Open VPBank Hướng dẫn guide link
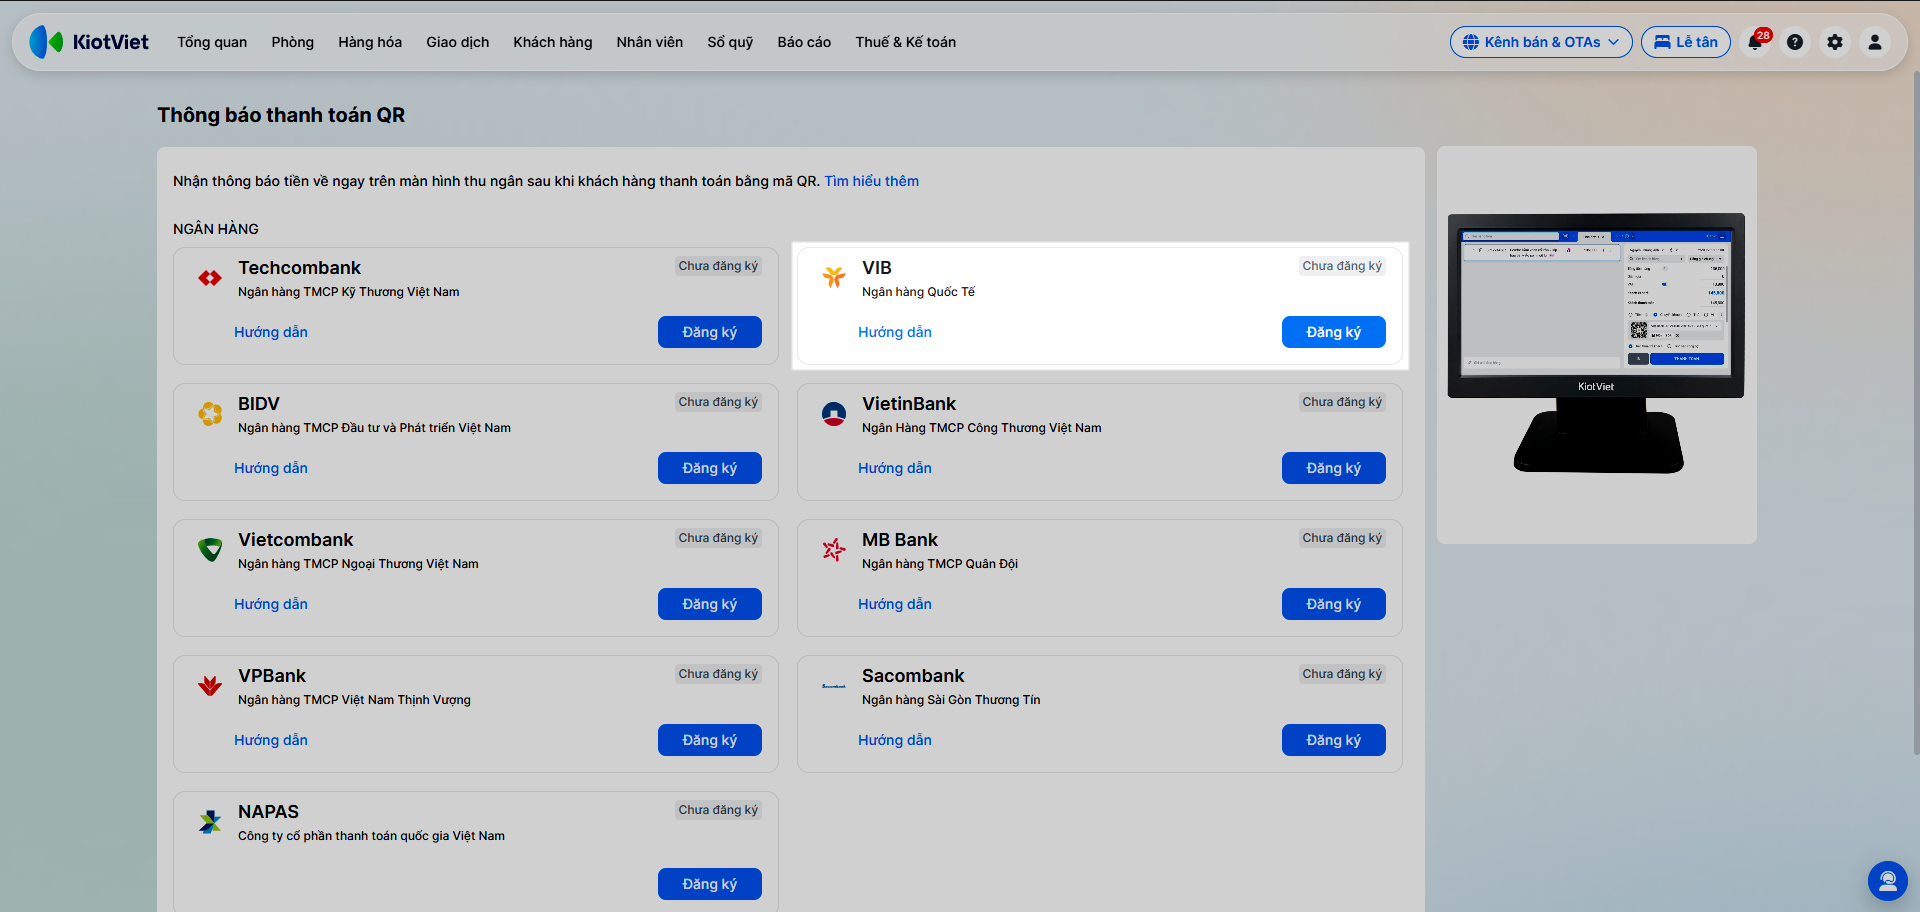This screenshot has height=912, width=1920. click(x=271, y=740)
